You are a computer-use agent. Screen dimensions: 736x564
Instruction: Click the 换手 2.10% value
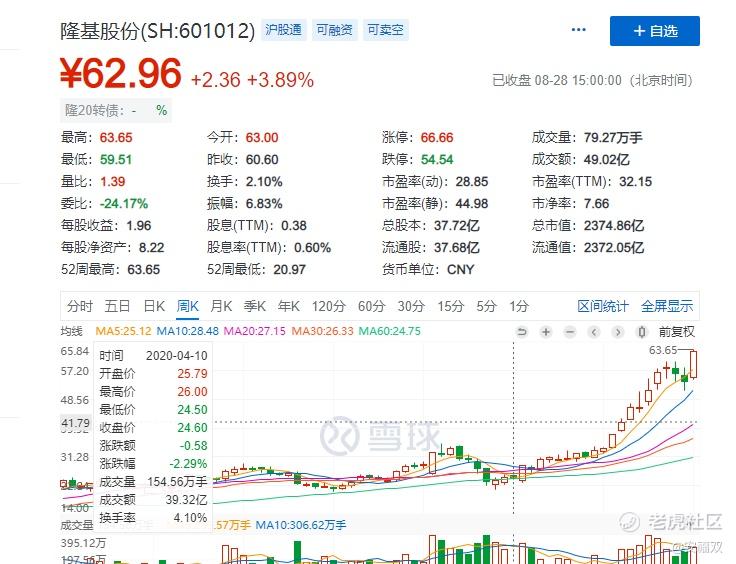pos(264,182)
